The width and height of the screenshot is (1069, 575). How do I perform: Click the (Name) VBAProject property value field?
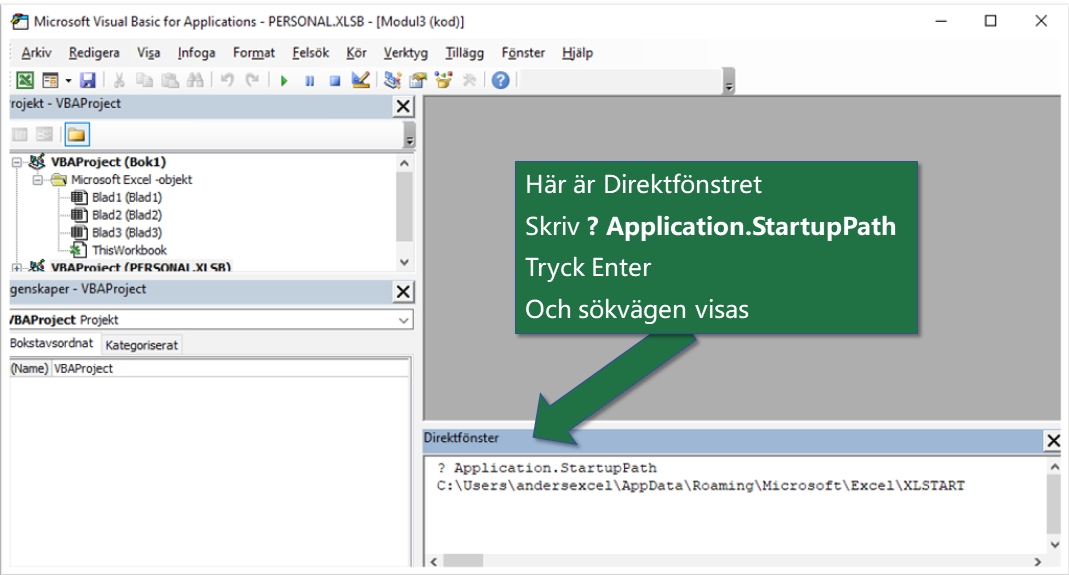tap(230, 368)
